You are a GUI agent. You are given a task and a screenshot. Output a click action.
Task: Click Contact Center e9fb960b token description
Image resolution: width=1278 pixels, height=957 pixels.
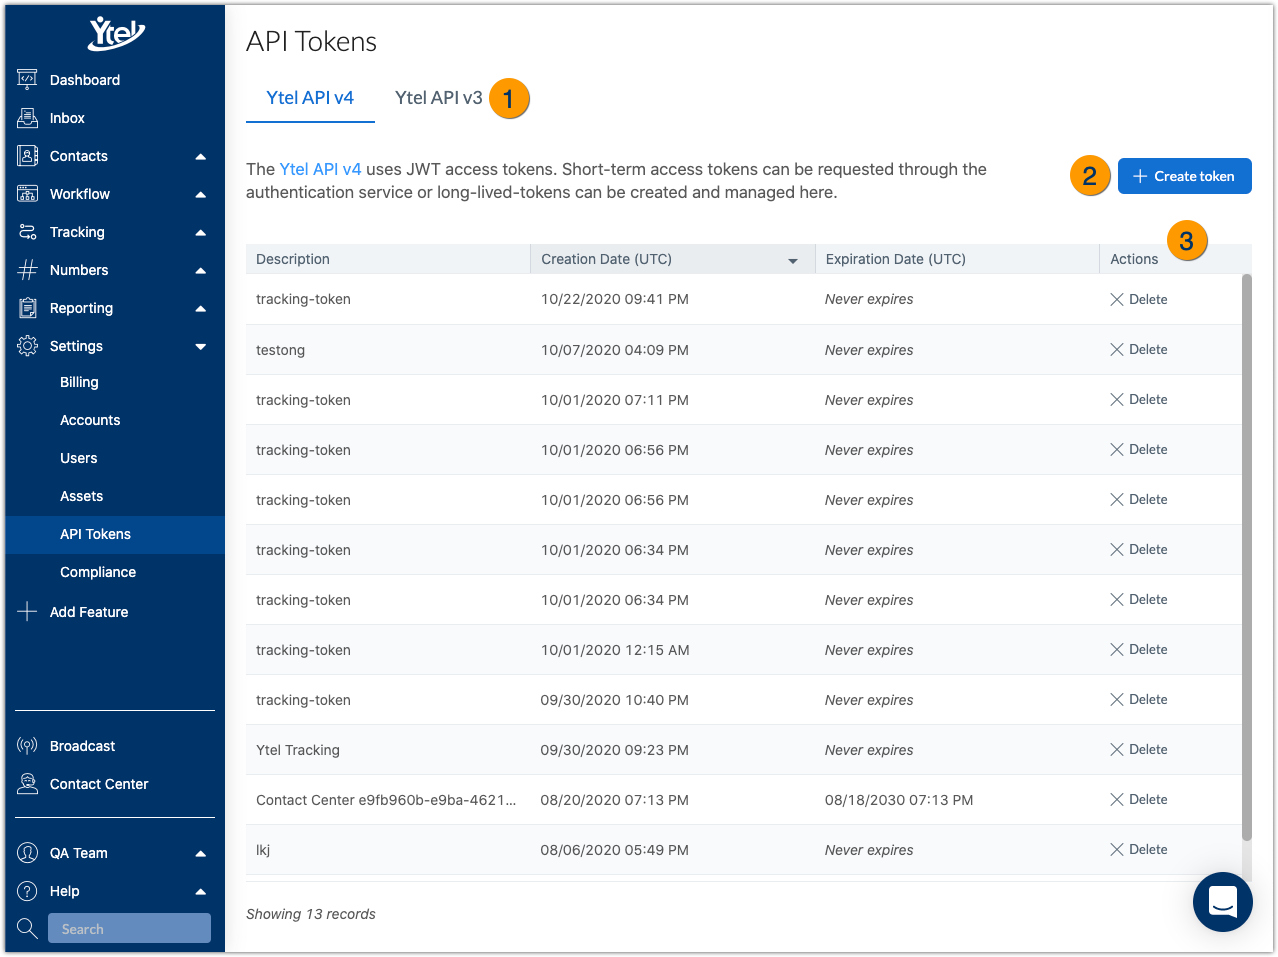(386, 800)
